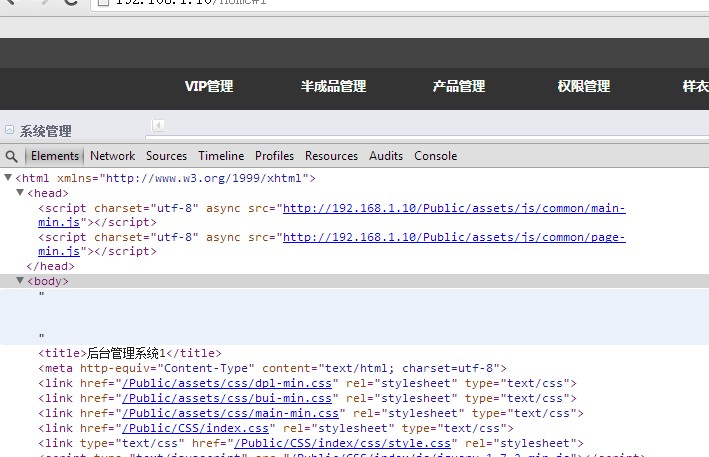Collapse the sidebar with the left arrow icon
The height and width of the screenshot is (457, 709).
pos(158,125)
